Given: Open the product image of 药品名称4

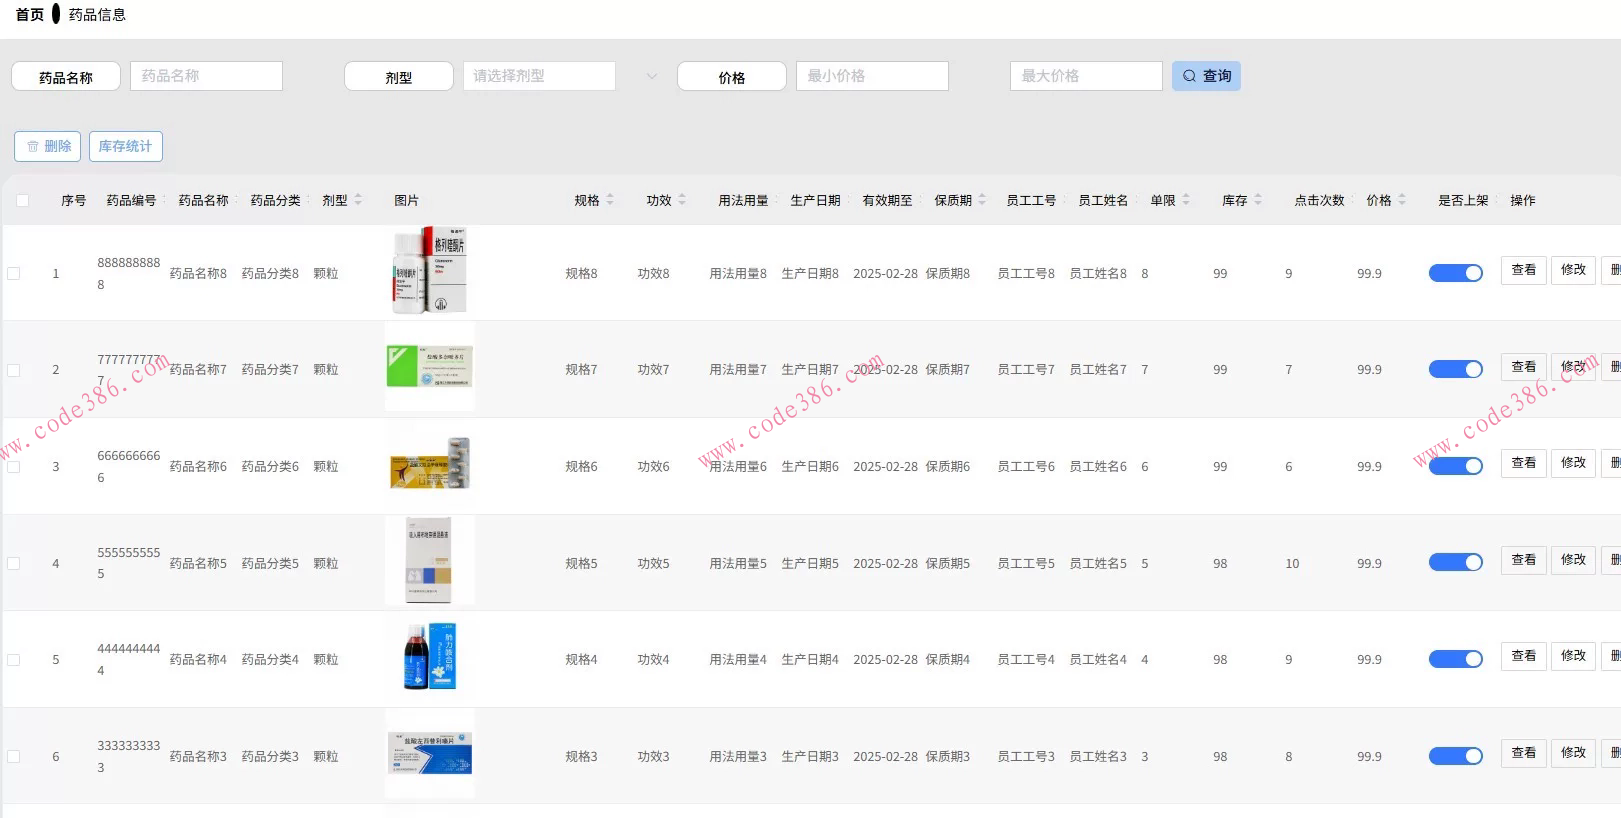Looking at the screenshot, I should [x=430, y=657].
